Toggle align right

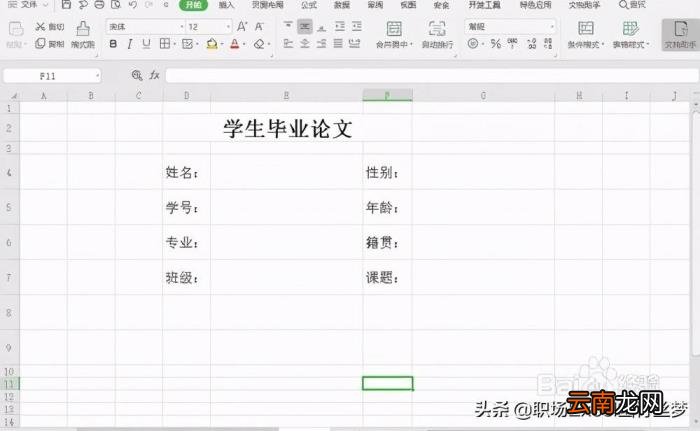click(x=321, y=43)
